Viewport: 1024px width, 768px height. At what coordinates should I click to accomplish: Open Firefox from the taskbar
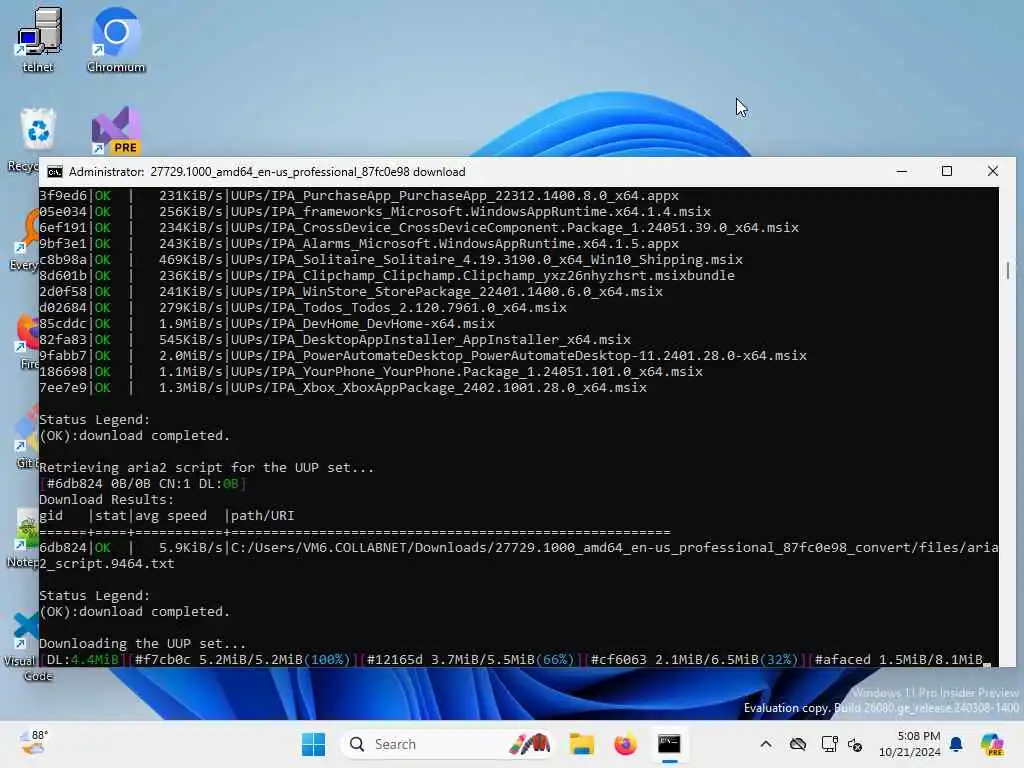pyautogui.click(x=625, y=744)
